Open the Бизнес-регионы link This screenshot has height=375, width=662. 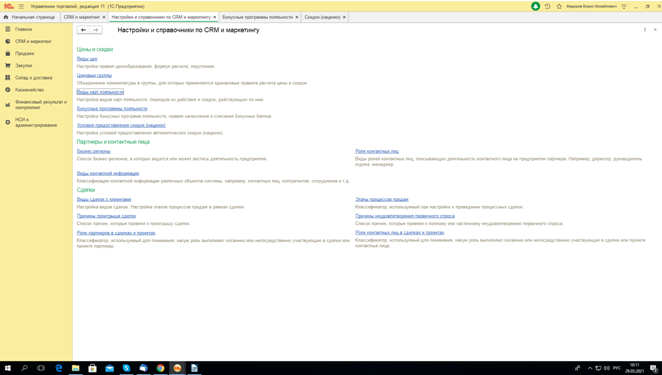coord(93,151)
